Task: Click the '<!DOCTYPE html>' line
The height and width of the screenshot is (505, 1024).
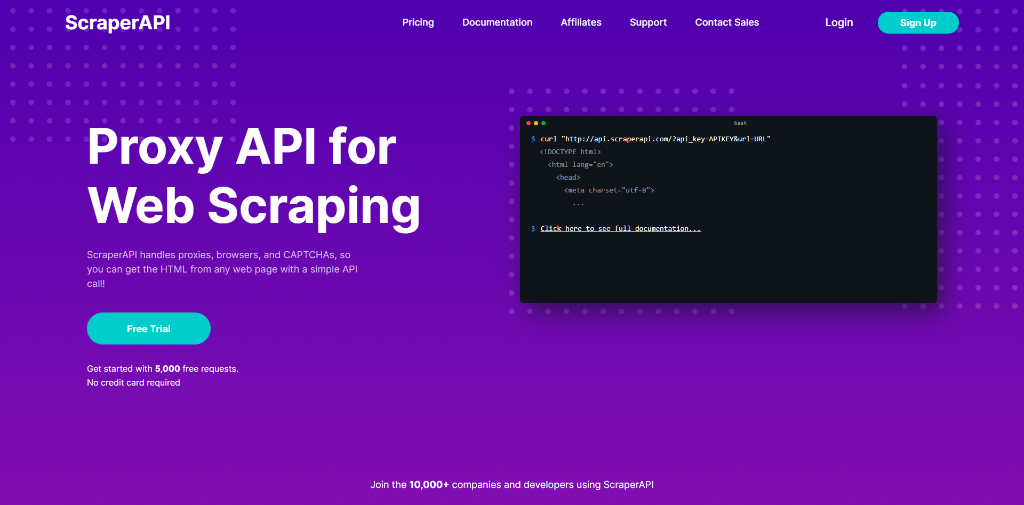Action: (x=570, y=152)
